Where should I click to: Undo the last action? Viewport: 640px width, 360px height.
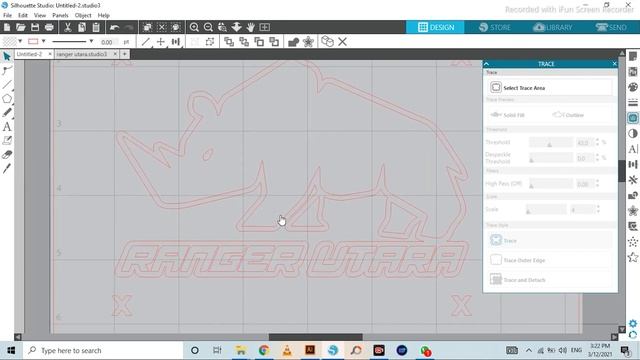tap(115, 27)
